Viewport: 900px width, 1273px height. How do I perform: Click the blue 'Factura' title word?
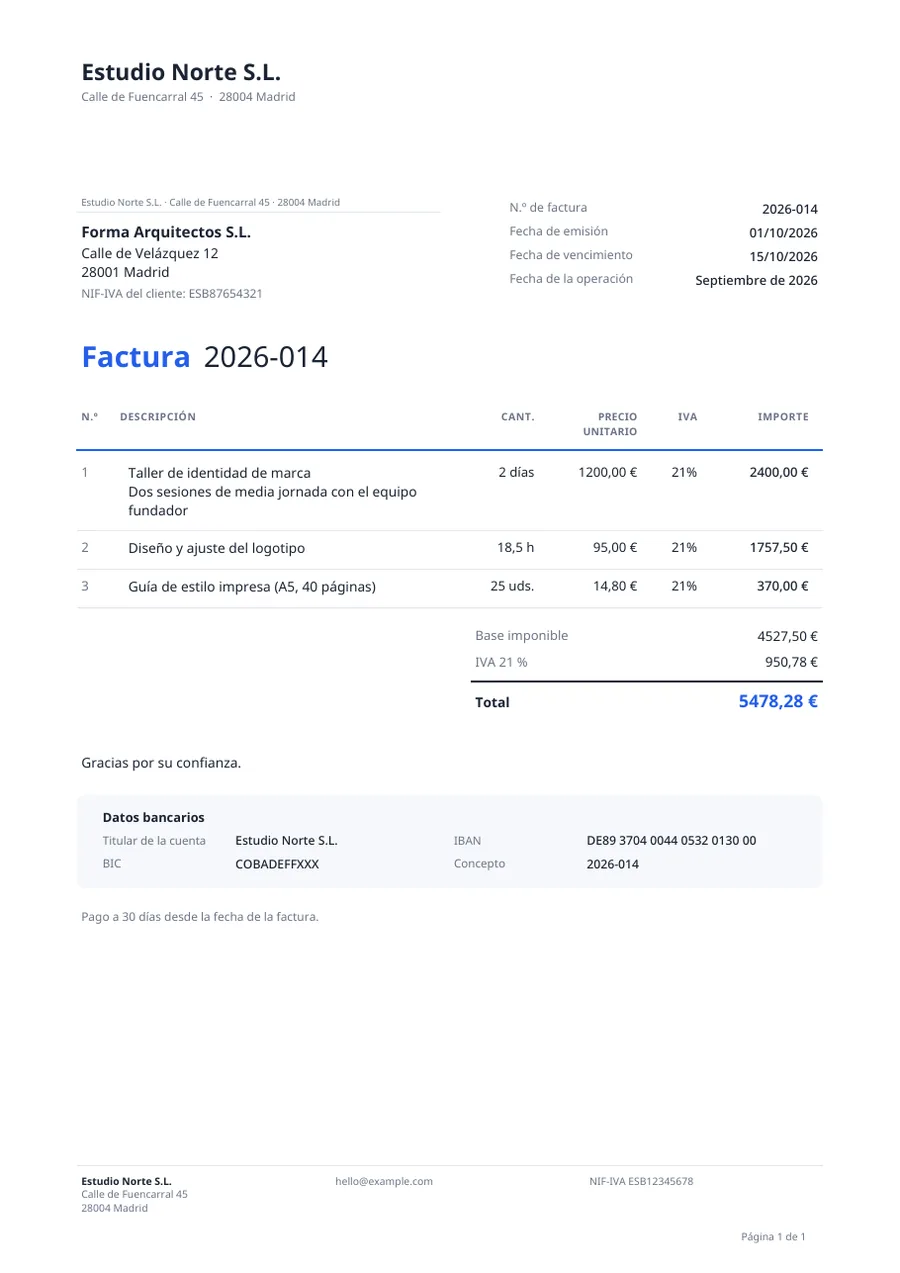[135, 357]
